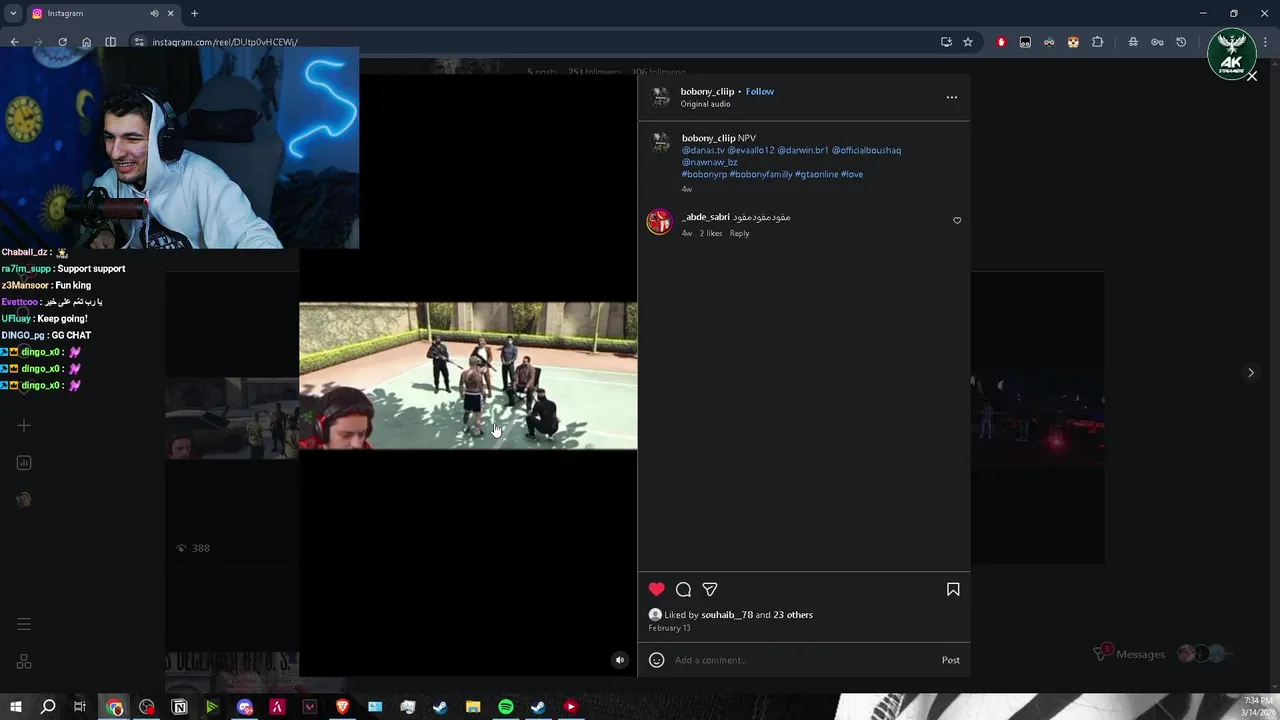Open the Valorant icon on the taskbar

[310, 707]
